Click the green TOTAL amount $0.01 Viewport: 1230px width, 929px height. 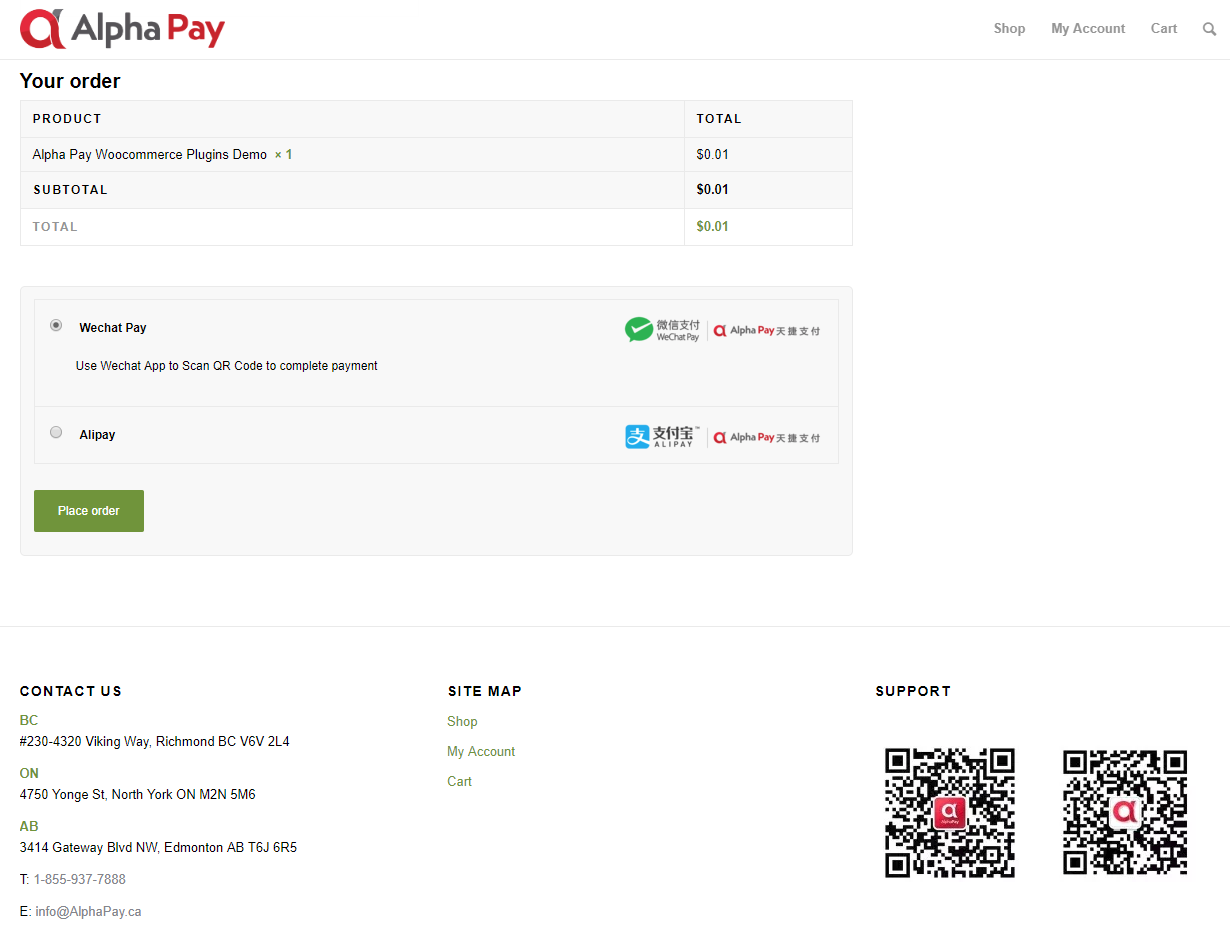(712, 227)
